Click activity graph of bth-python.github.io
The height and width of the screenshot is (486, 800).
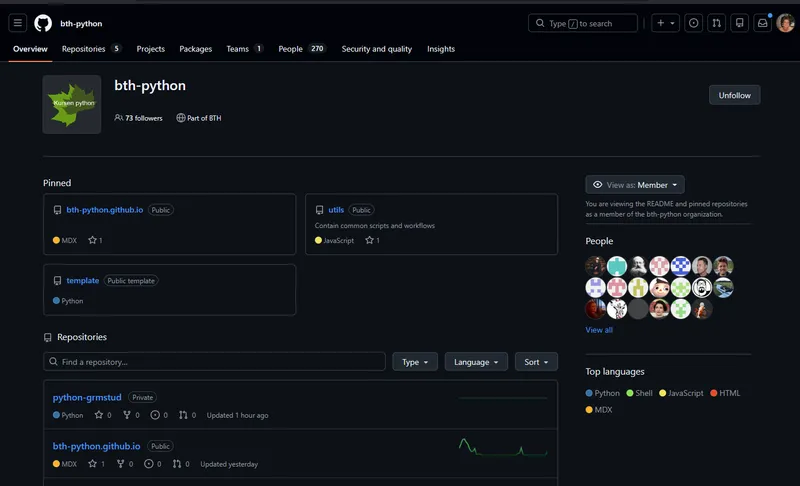click(x=503, y=446)
